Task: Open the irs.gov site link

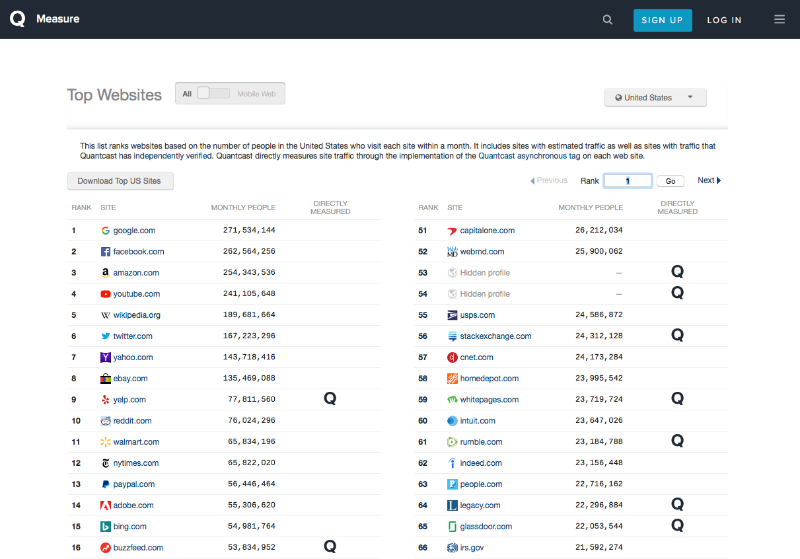Action: (x=472, y=548)
